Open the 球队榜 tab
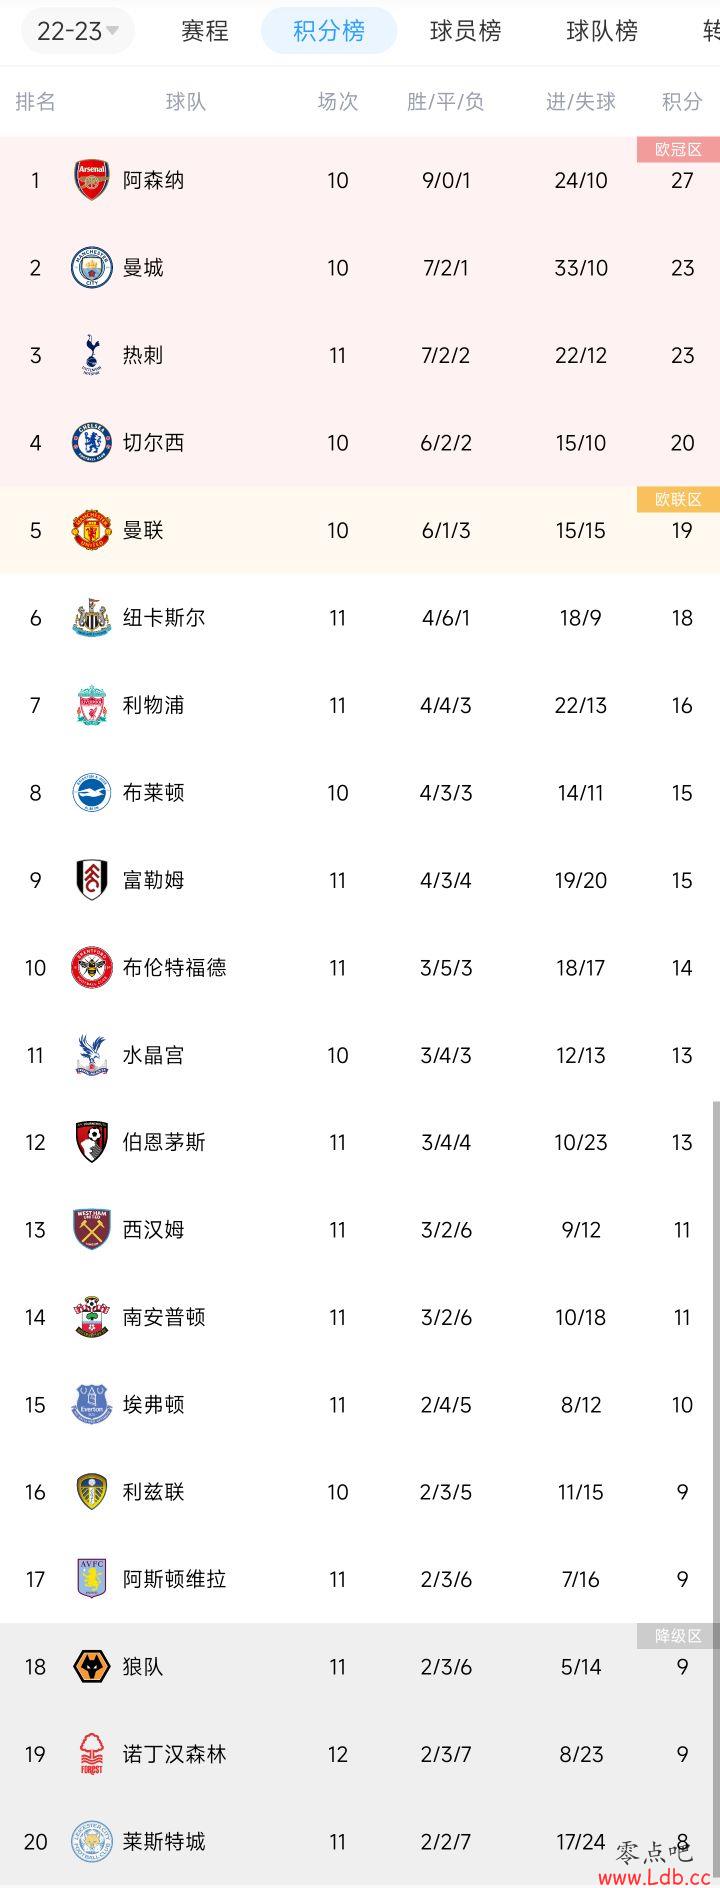The image size is (720, 1888). pyautogui.click(x=601, y=31)
